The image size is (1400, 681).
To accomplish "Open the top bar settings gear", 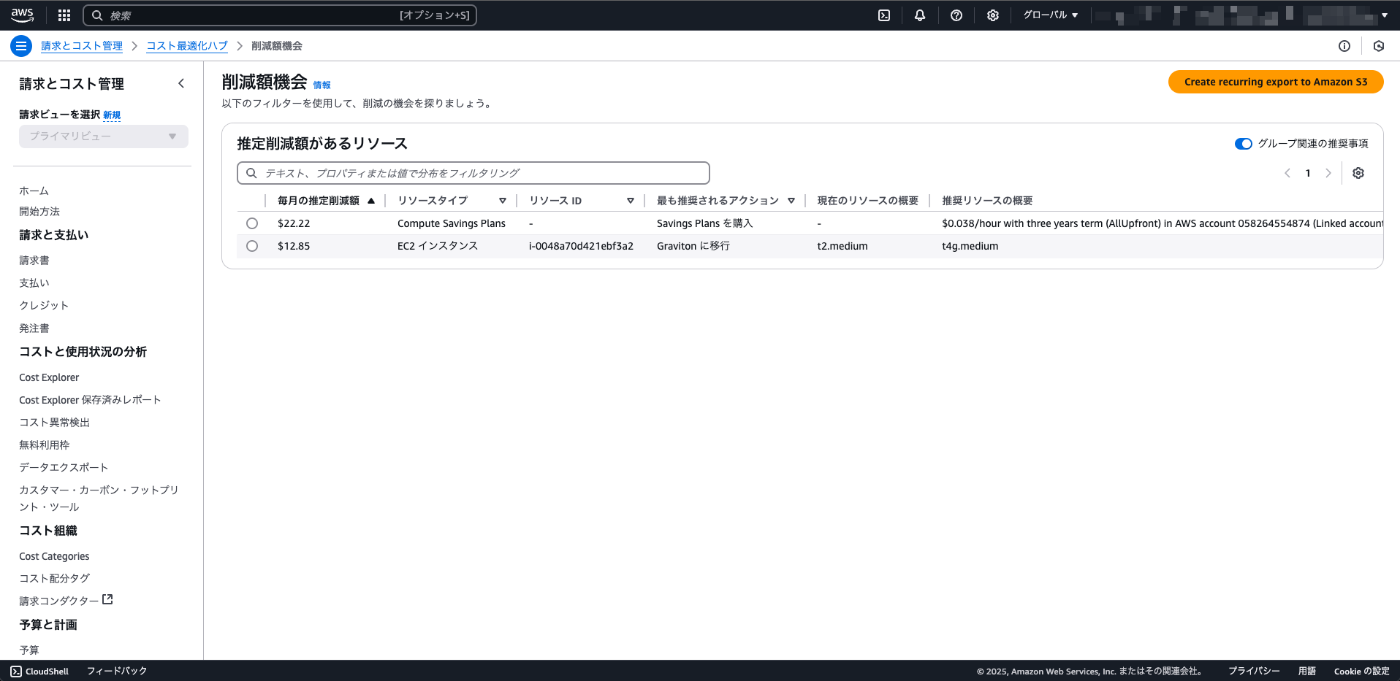I will tap(992, 15).
